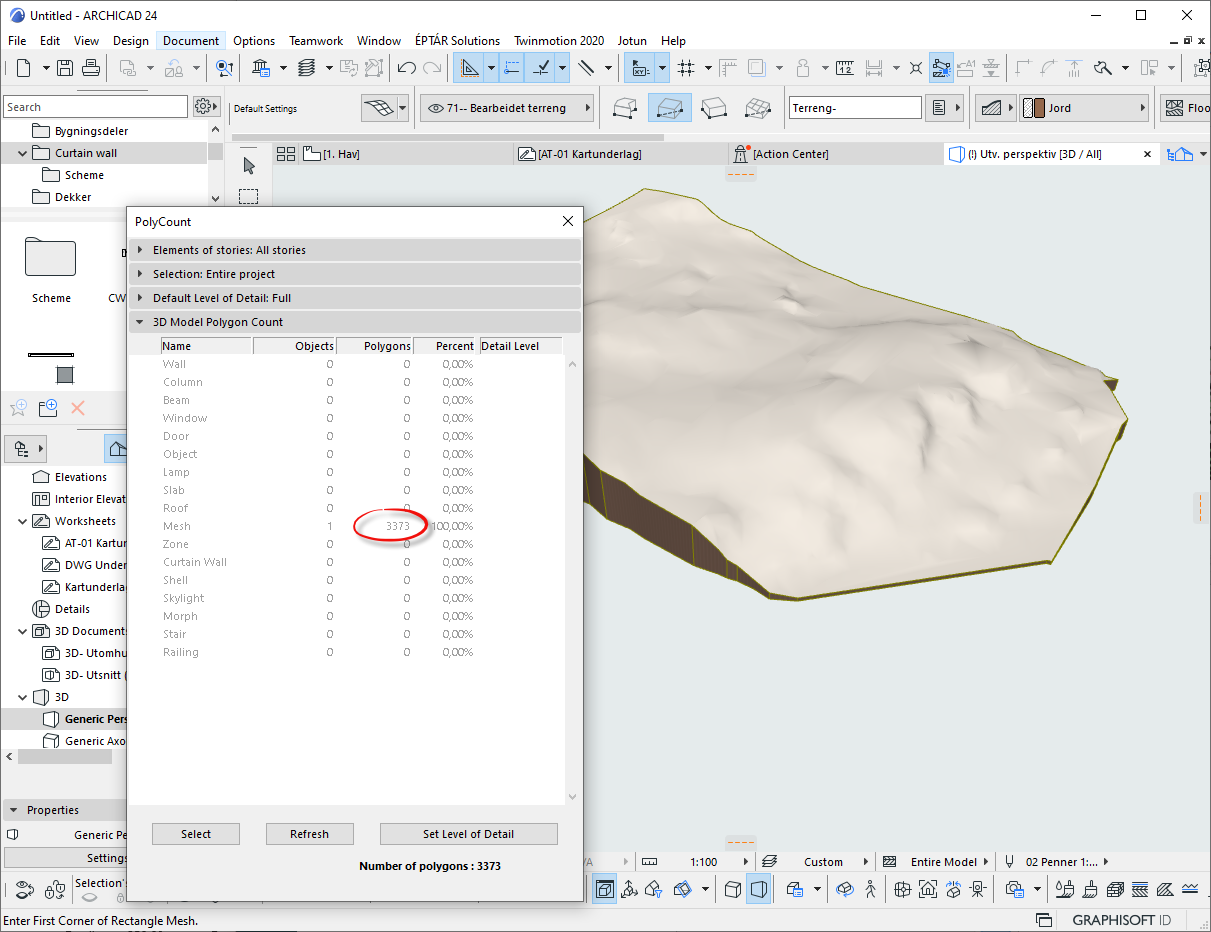Open the Design menu
Viewport: 1211px width, 932px height.
tap(131, 41)
